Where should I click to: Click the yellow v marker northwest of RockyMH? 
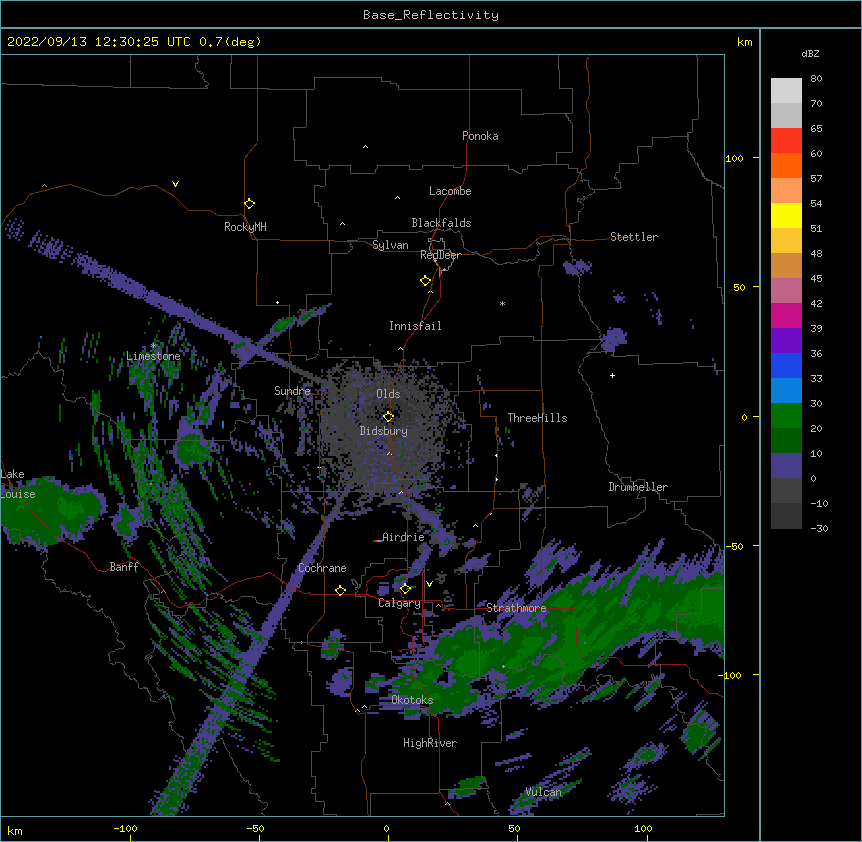tap(175, 184)
